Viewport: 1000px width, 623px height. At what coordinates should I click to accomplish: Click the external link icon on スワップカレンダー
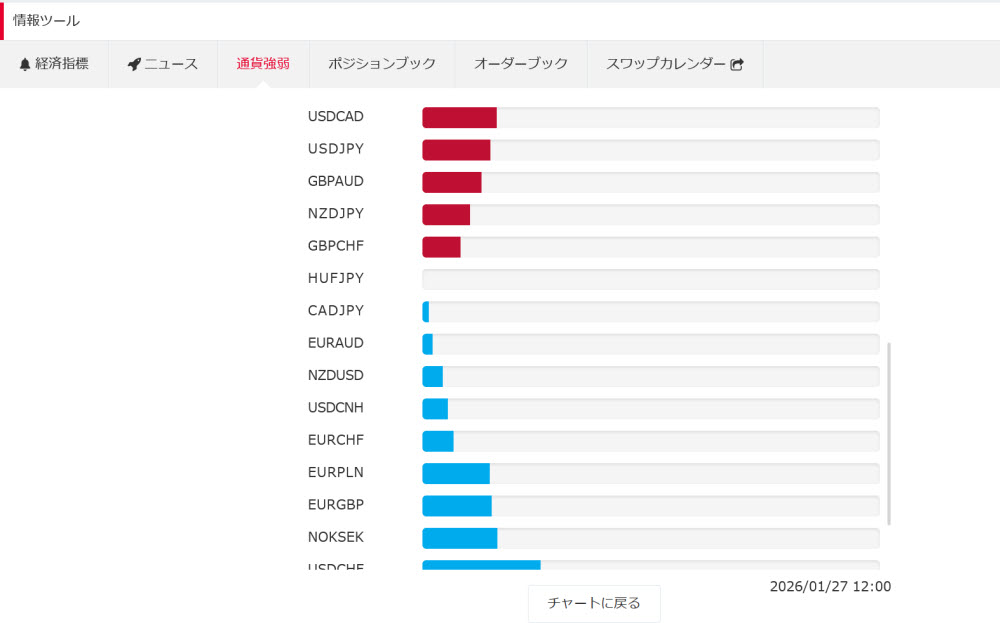tap(738, 64)
